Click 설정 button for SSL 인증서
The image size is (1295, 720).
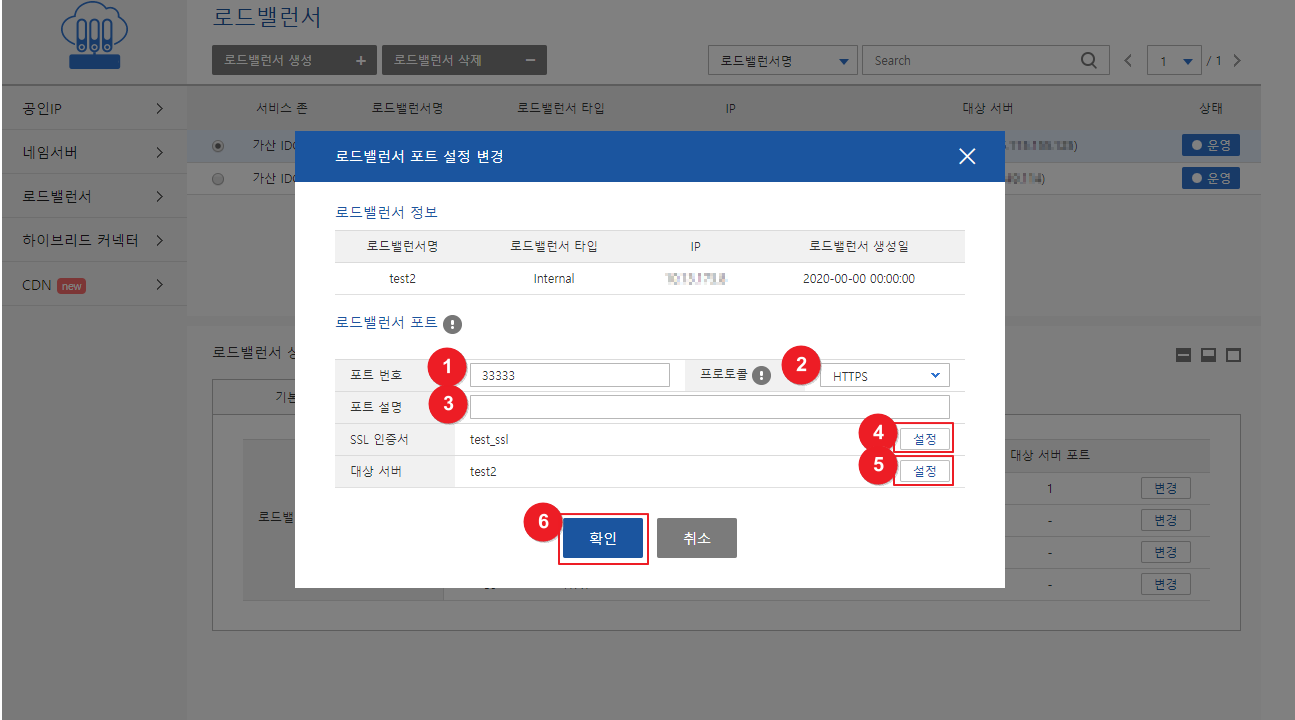coord(925,438)
